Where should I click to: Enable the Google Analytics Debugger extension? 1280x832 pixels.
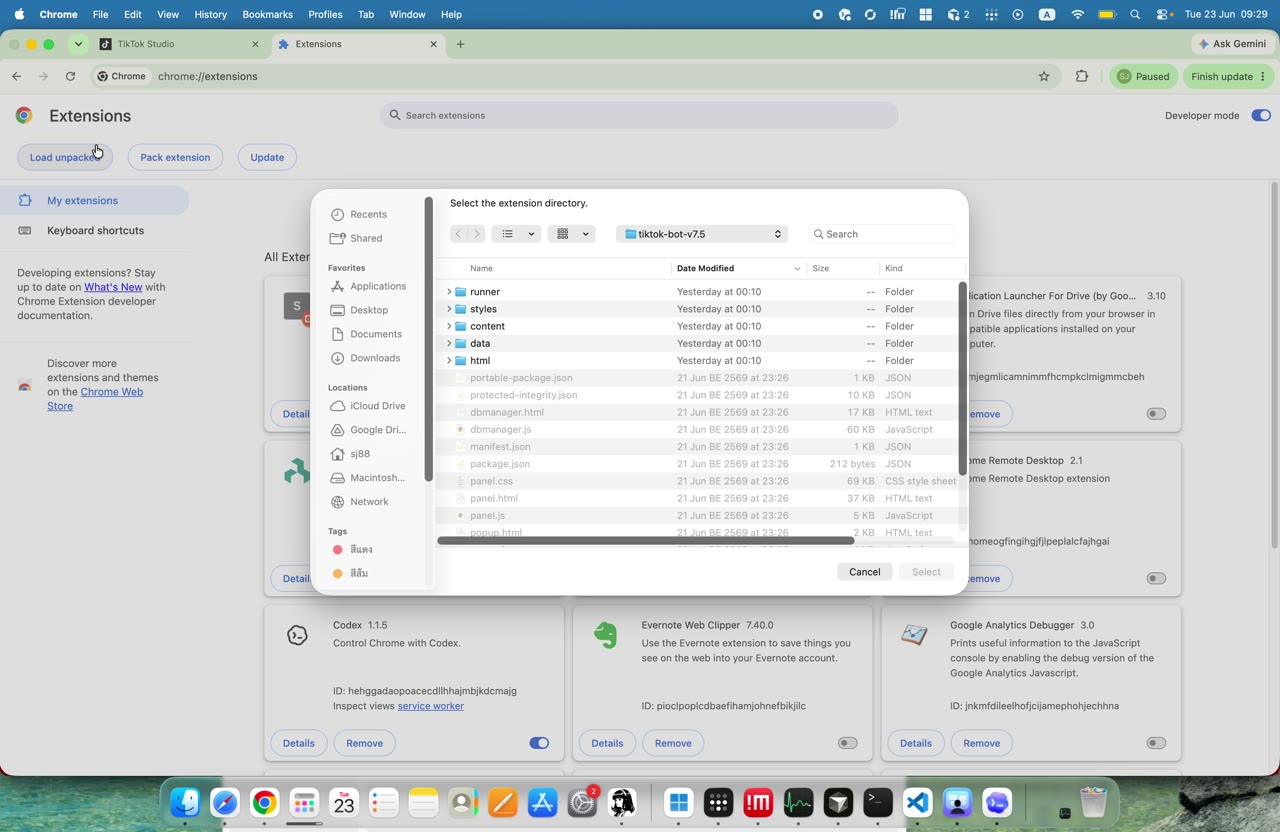coord(1156,743)
